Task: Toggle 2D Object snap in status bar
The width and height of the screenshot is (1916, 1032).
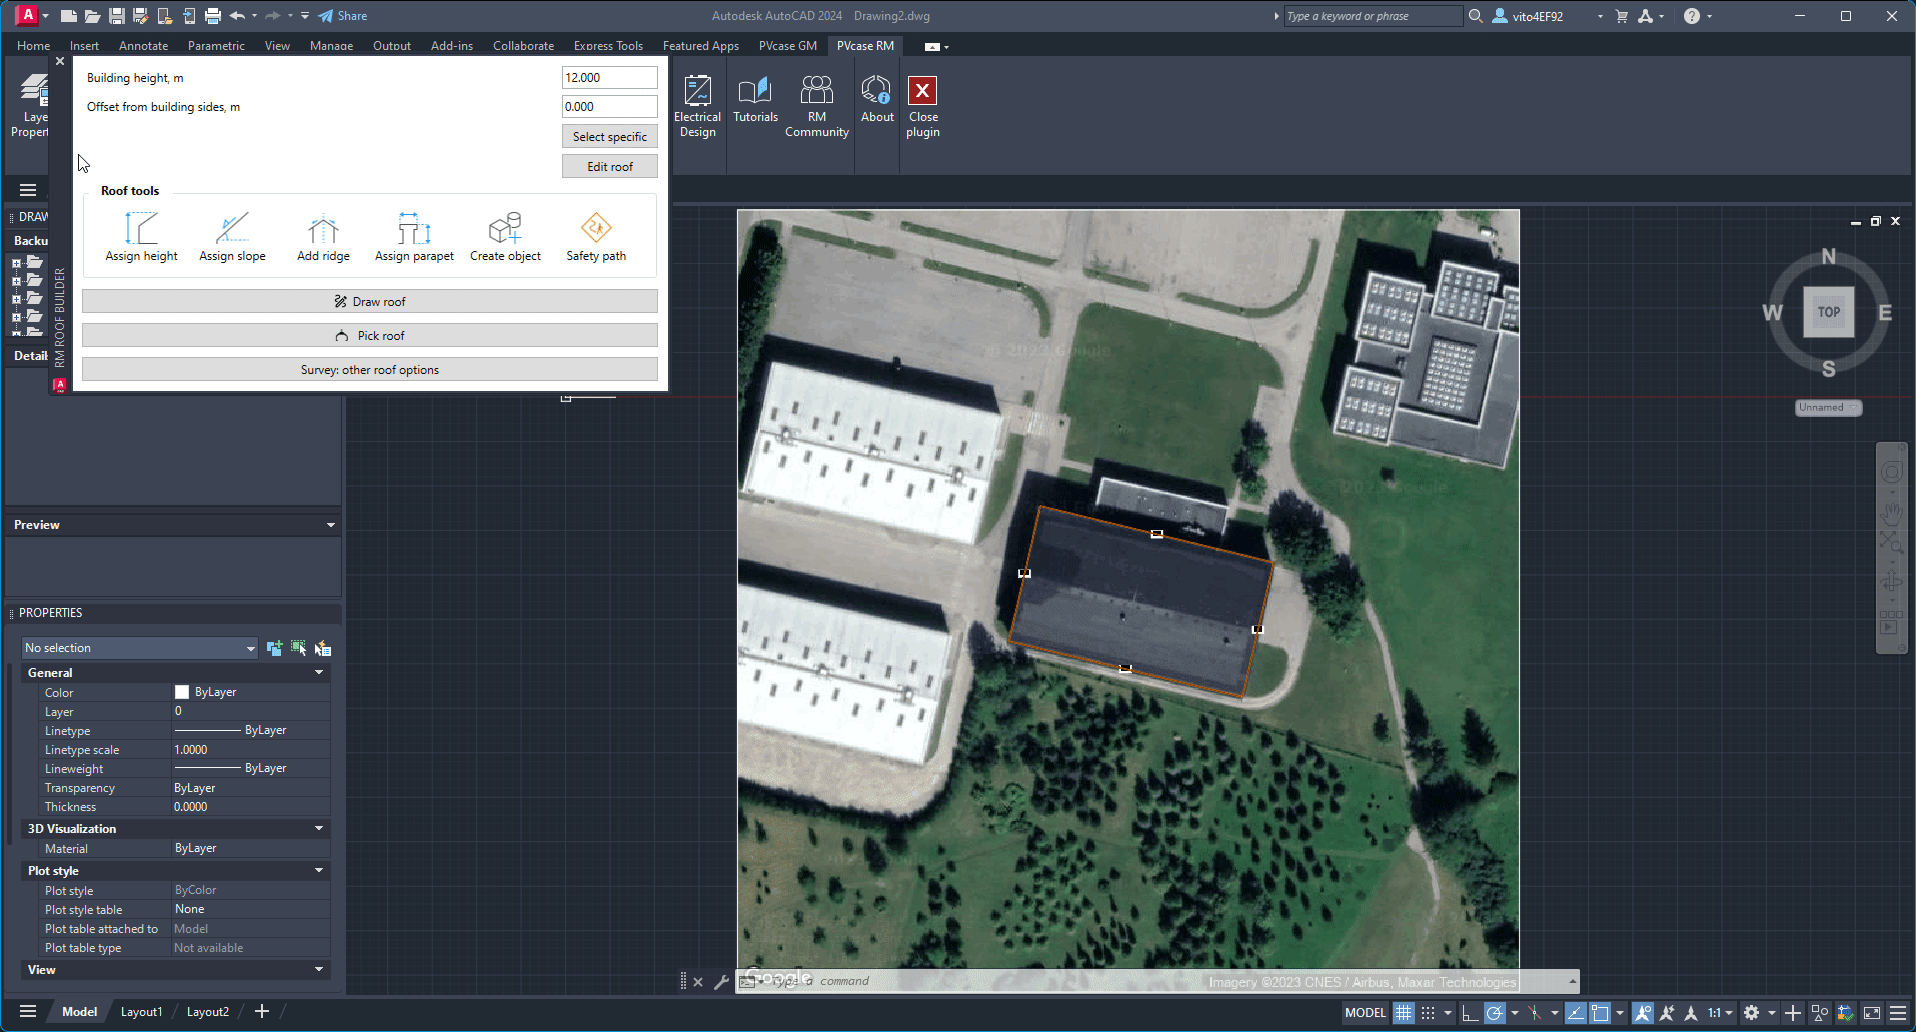Action: click(1600, 1013)
